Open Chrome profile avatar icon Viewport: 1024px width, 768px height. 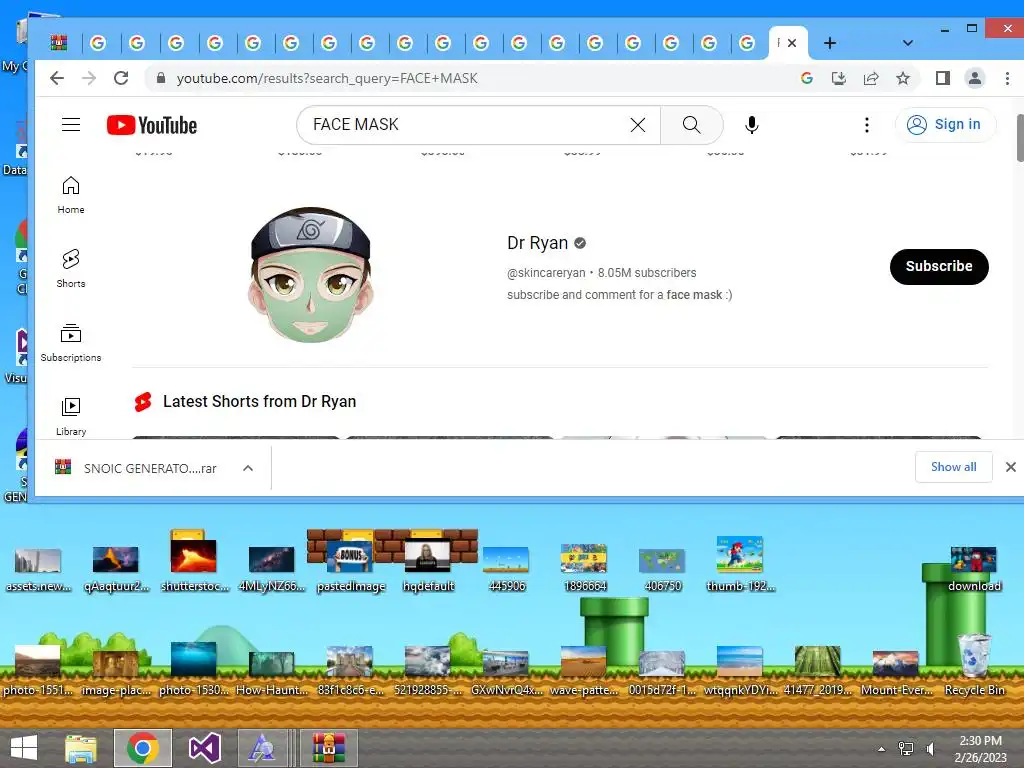(x=974, y=78)
